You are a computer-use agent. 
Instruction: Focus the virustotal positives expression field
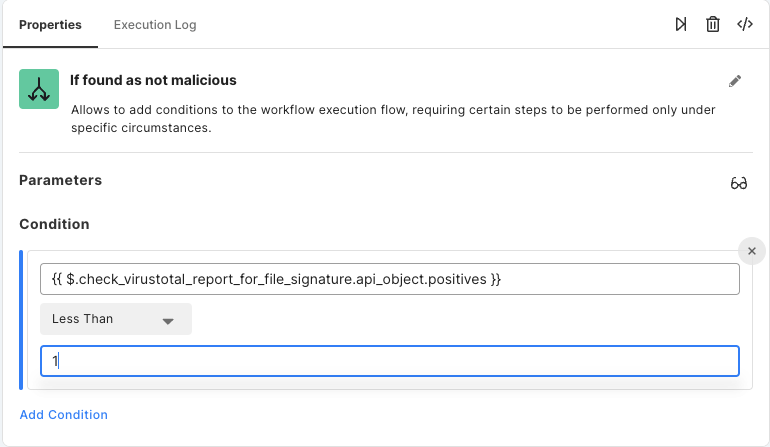pos(389,279)
